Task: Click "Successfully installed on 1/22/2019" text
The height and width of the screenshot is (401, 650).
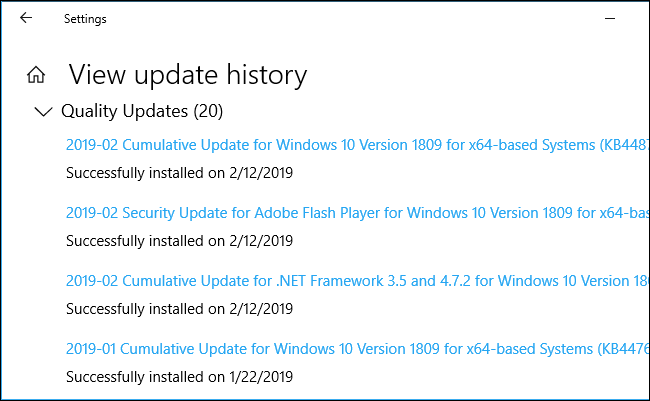Action: pyautogui.click(x=179, y=376)
